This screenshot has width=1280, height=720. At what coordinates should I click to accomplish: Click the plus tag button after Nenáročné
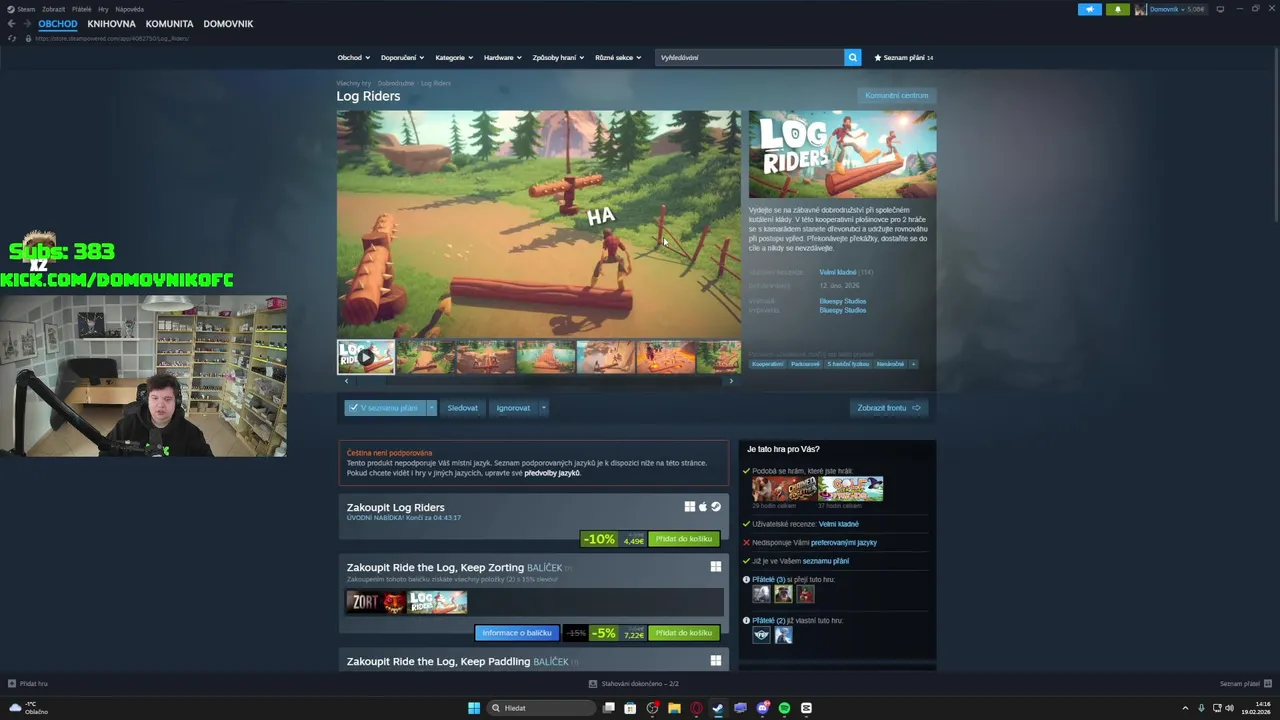[x=913, y=364]
